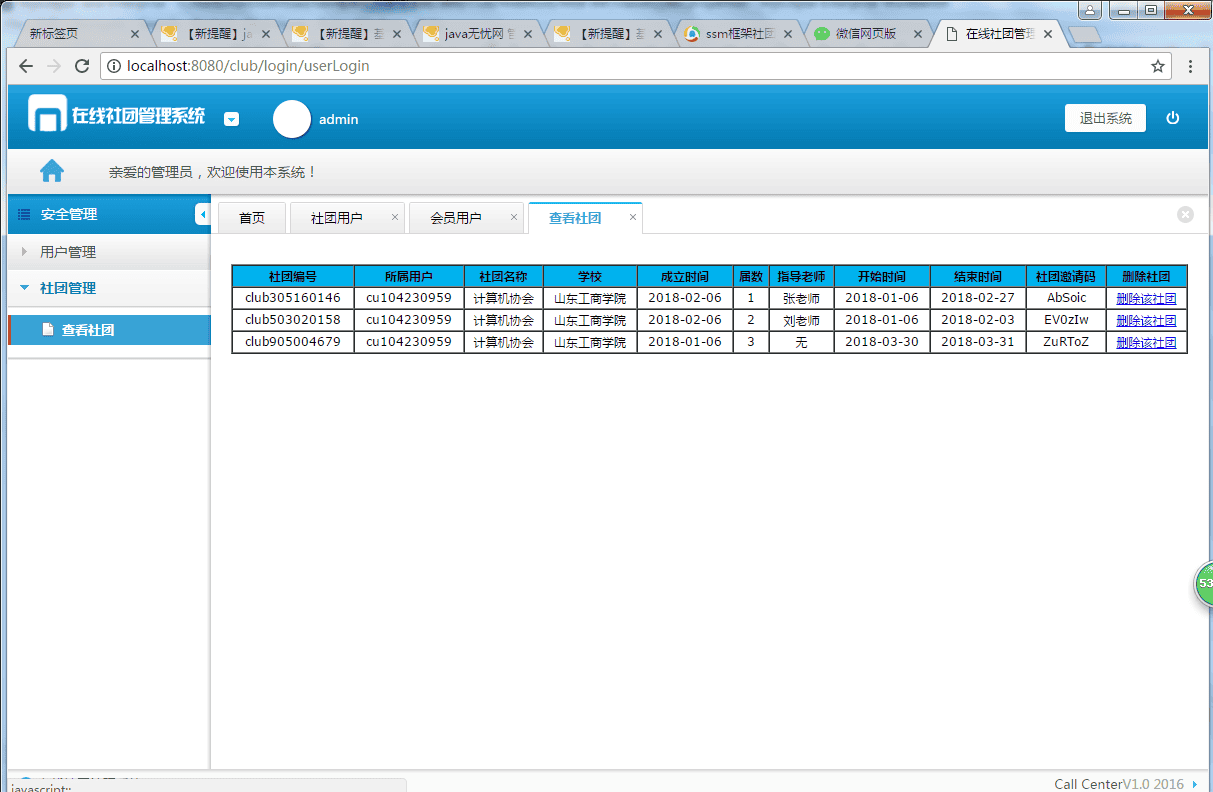
Task: Click cell club305160146
Action: (x=293, y=298)
